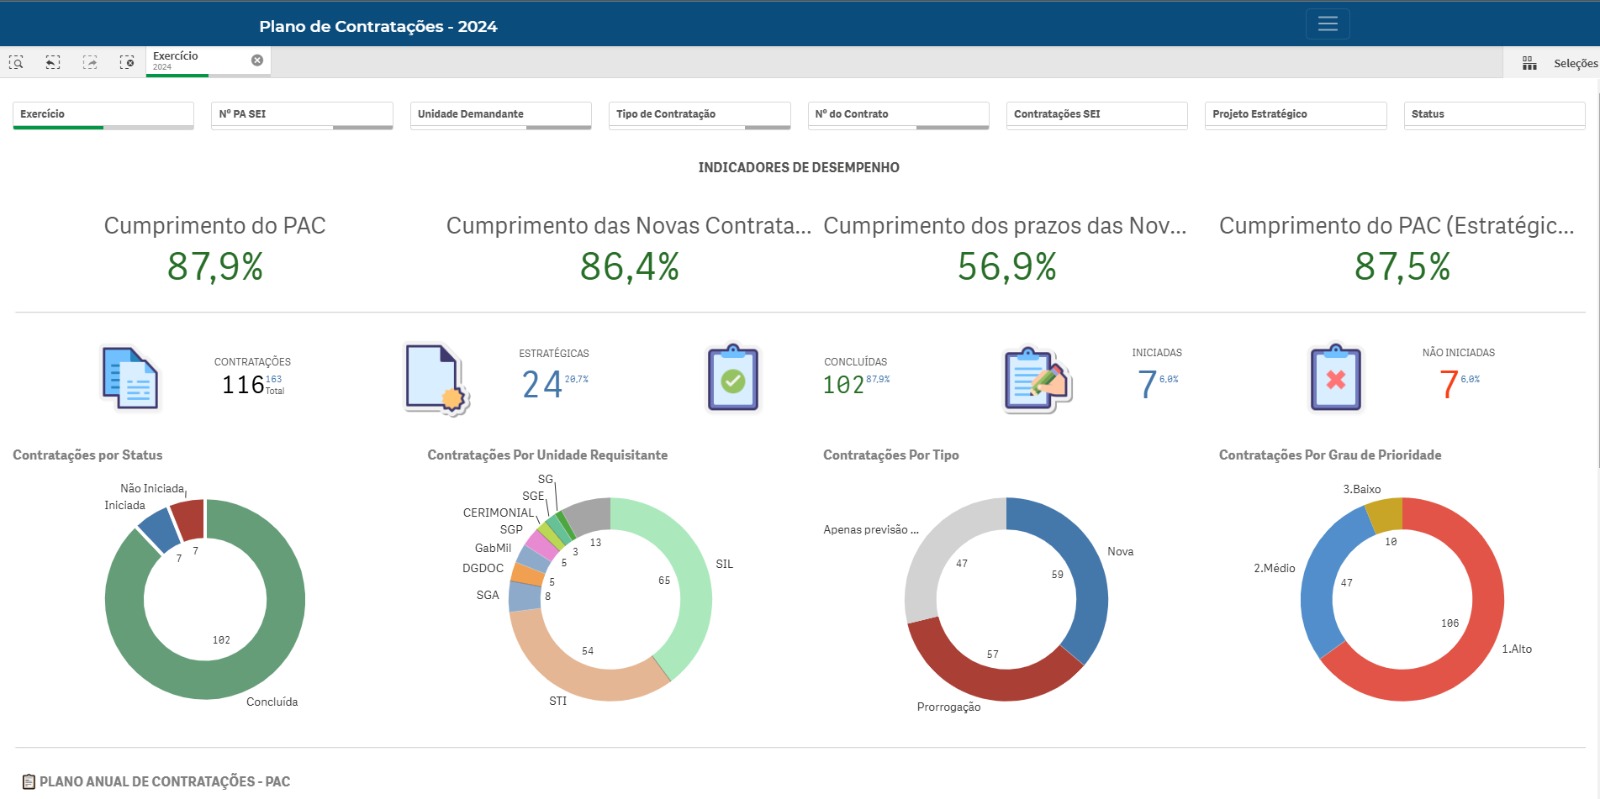
Task: Open the Exercício filter pane
Action: tap(103, 115)
